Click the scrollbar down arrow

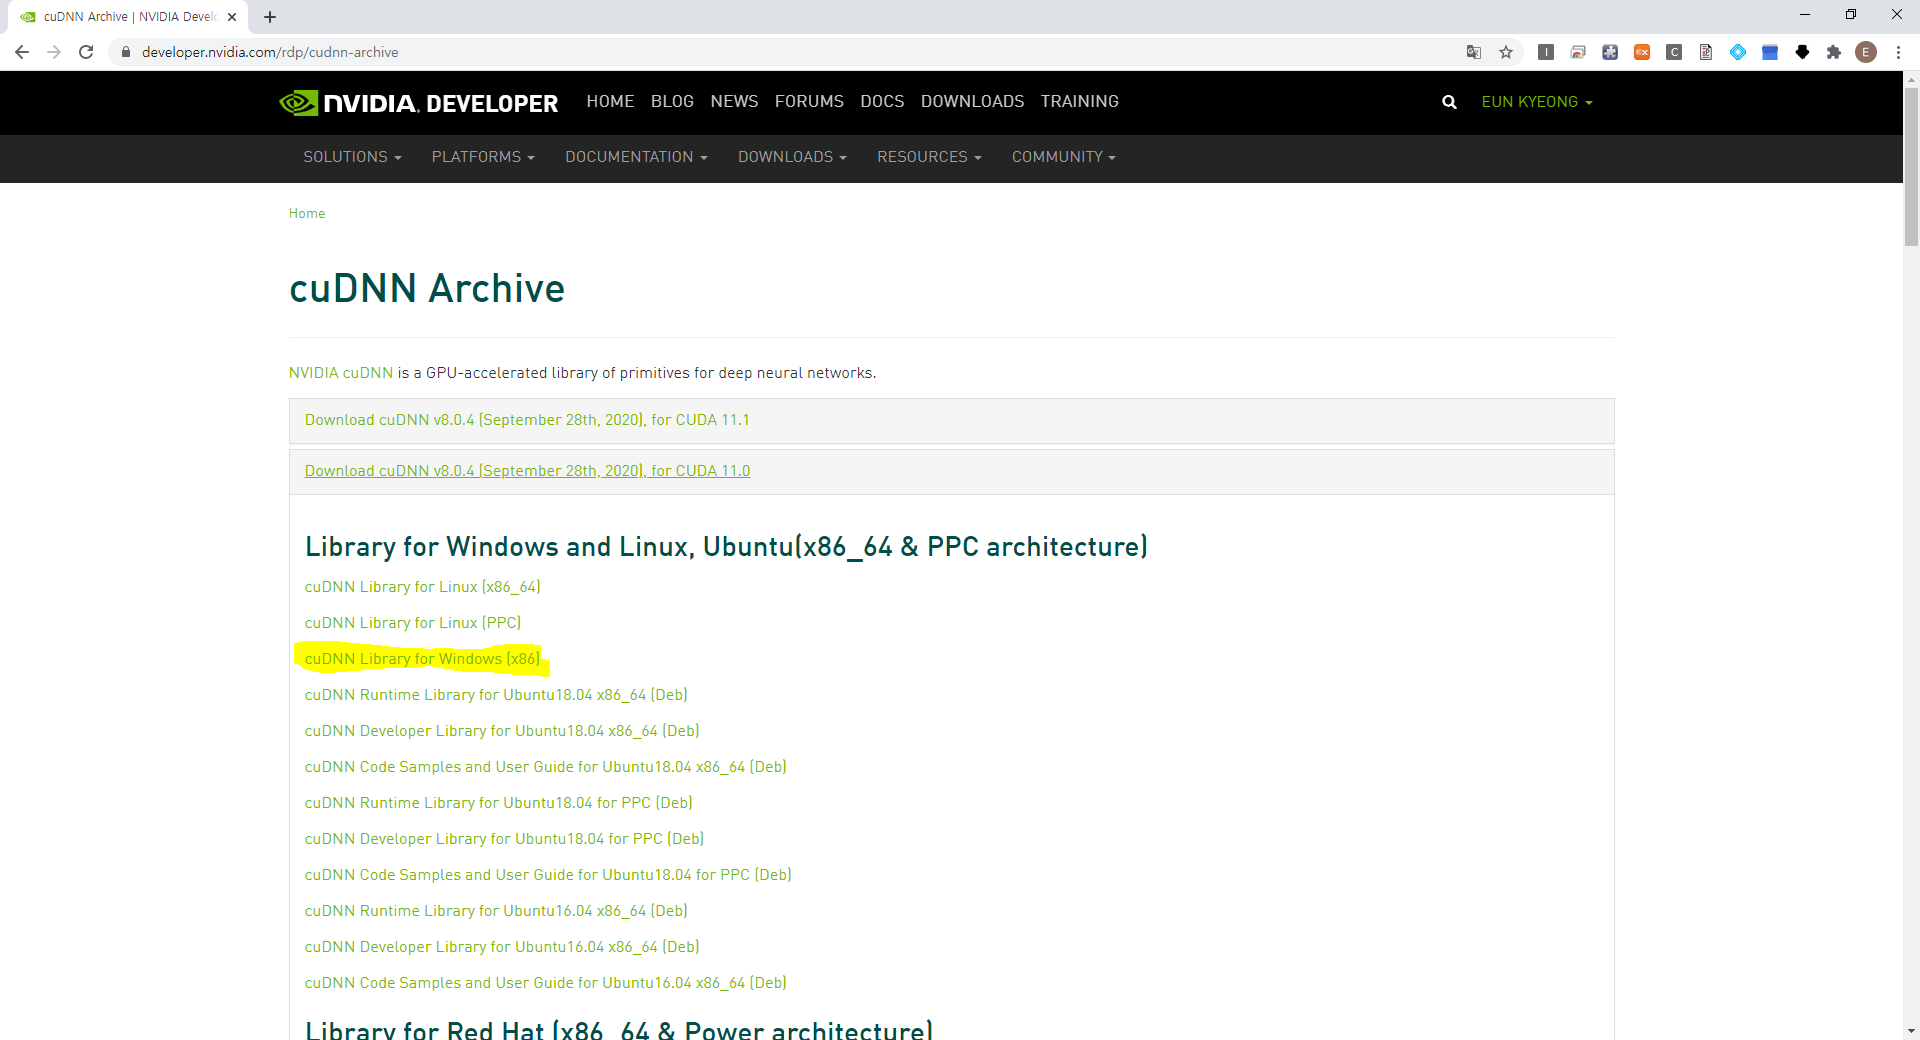[1911, 1031]
